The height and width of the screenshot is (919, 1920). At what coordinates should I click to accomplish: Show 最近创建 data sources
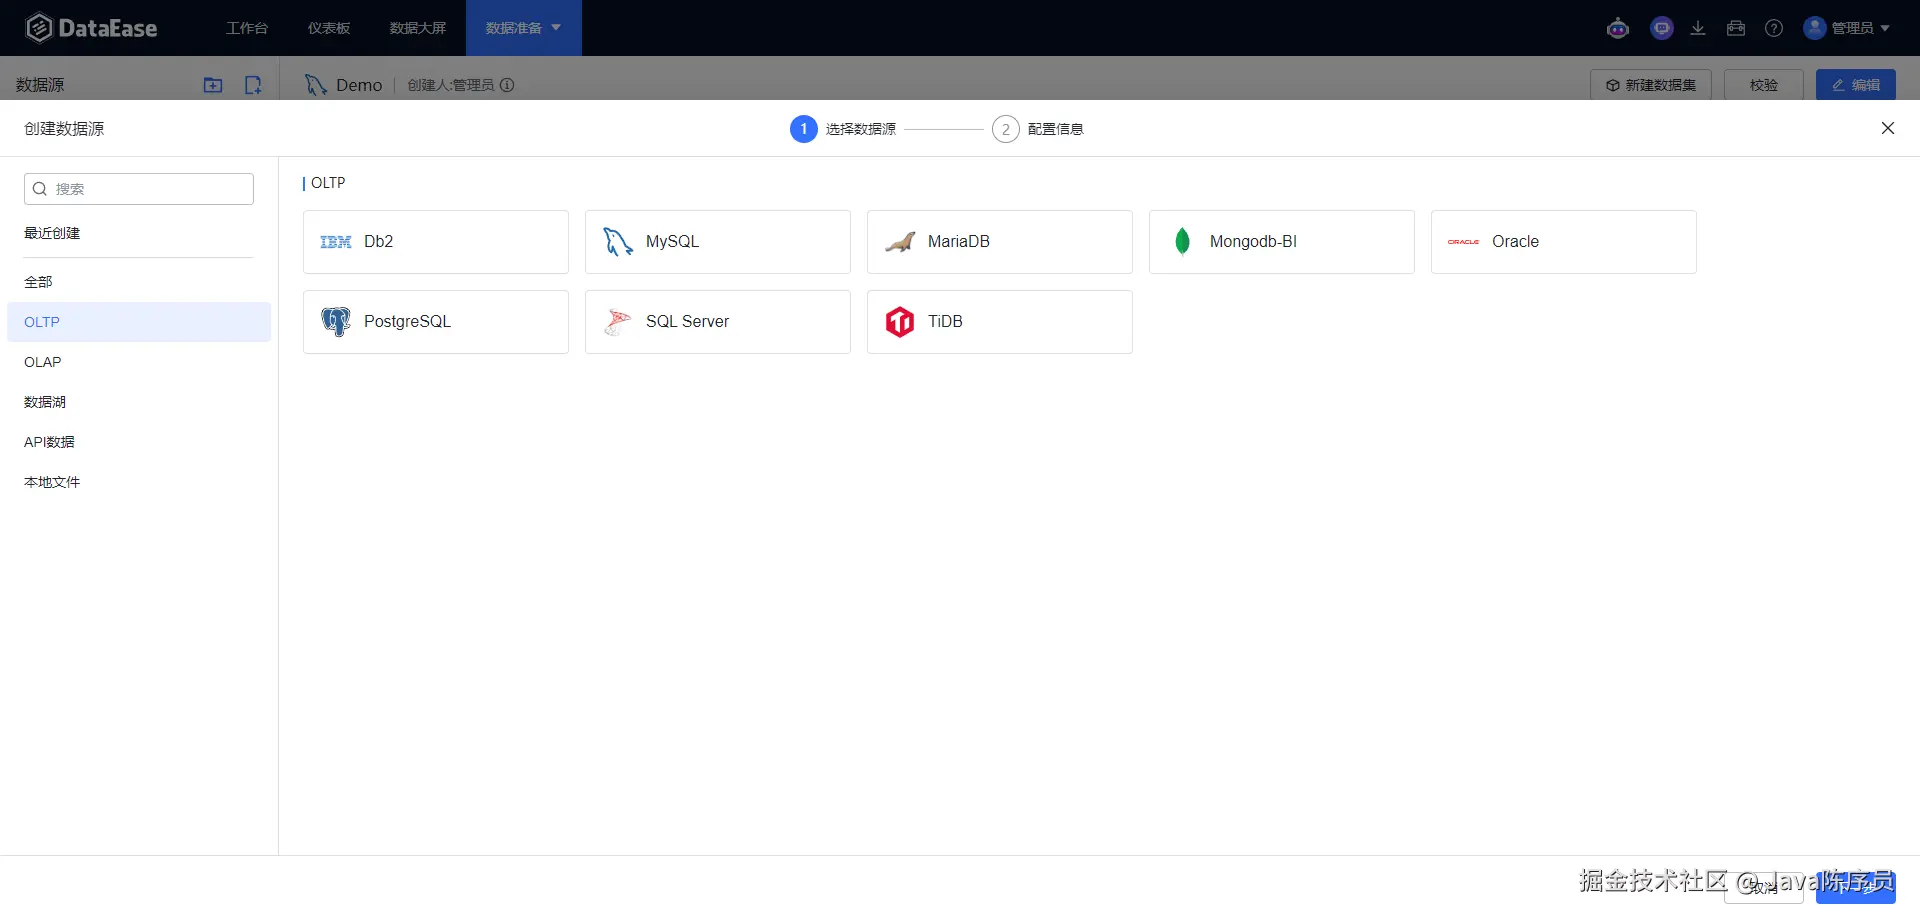coord(52,233)
